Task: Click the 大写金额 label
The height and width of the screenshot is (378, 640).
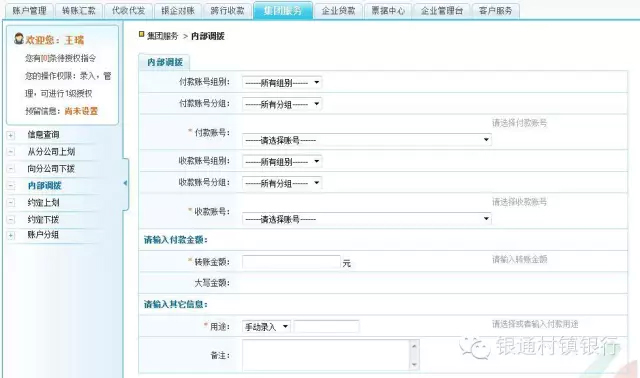Action: click(x=211, y=283)
